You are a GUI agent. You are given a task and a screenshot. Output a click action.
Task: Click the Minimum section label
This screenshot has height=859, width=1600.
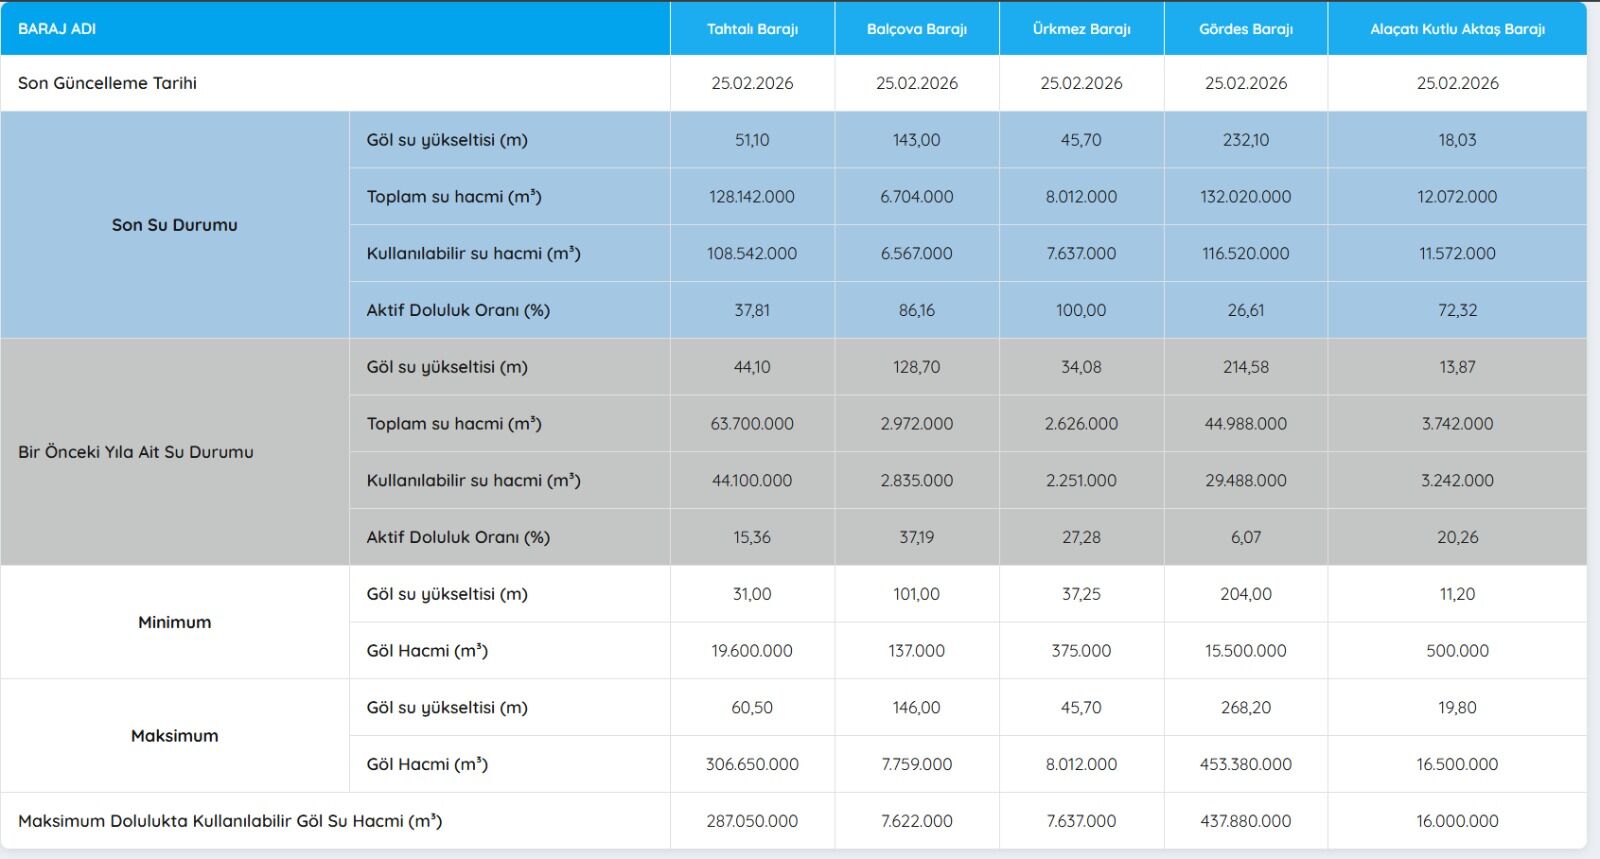175,622
